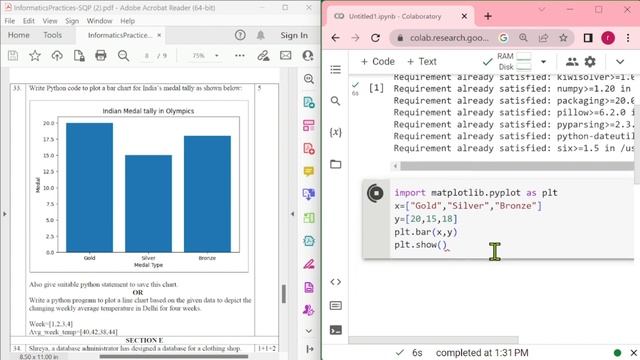
Task: Open Colab find and replace search icon
Action: [x=336, y=101]
